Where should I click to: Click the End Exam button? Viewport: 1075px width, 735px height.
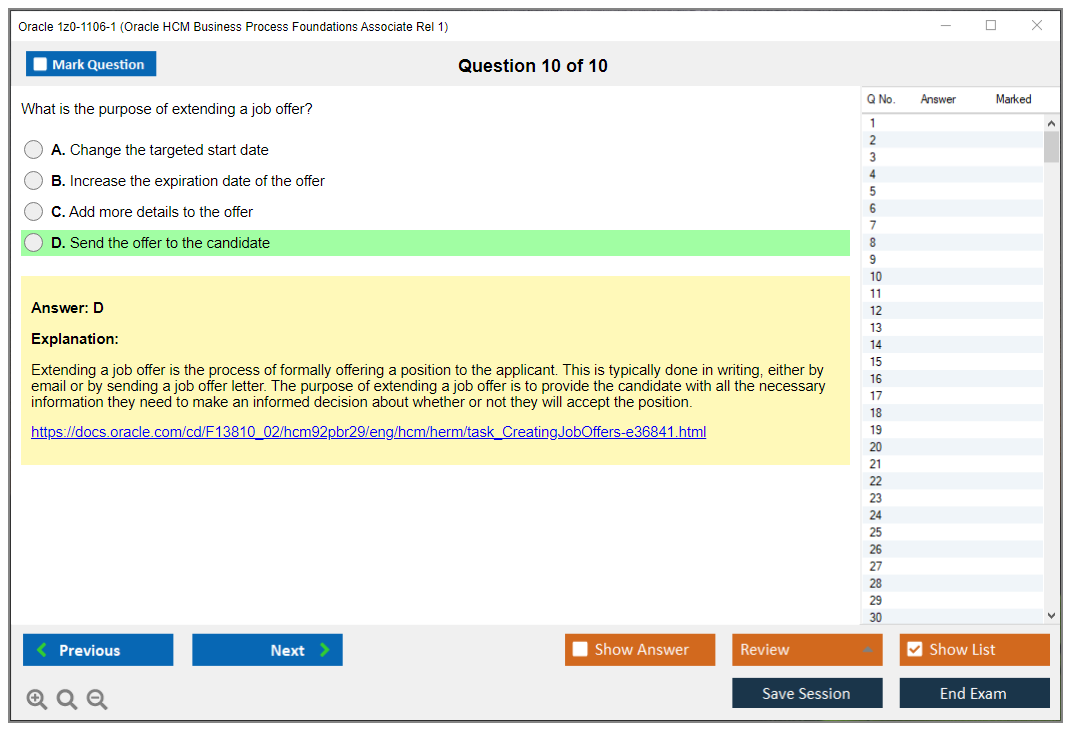click(974, 692)
